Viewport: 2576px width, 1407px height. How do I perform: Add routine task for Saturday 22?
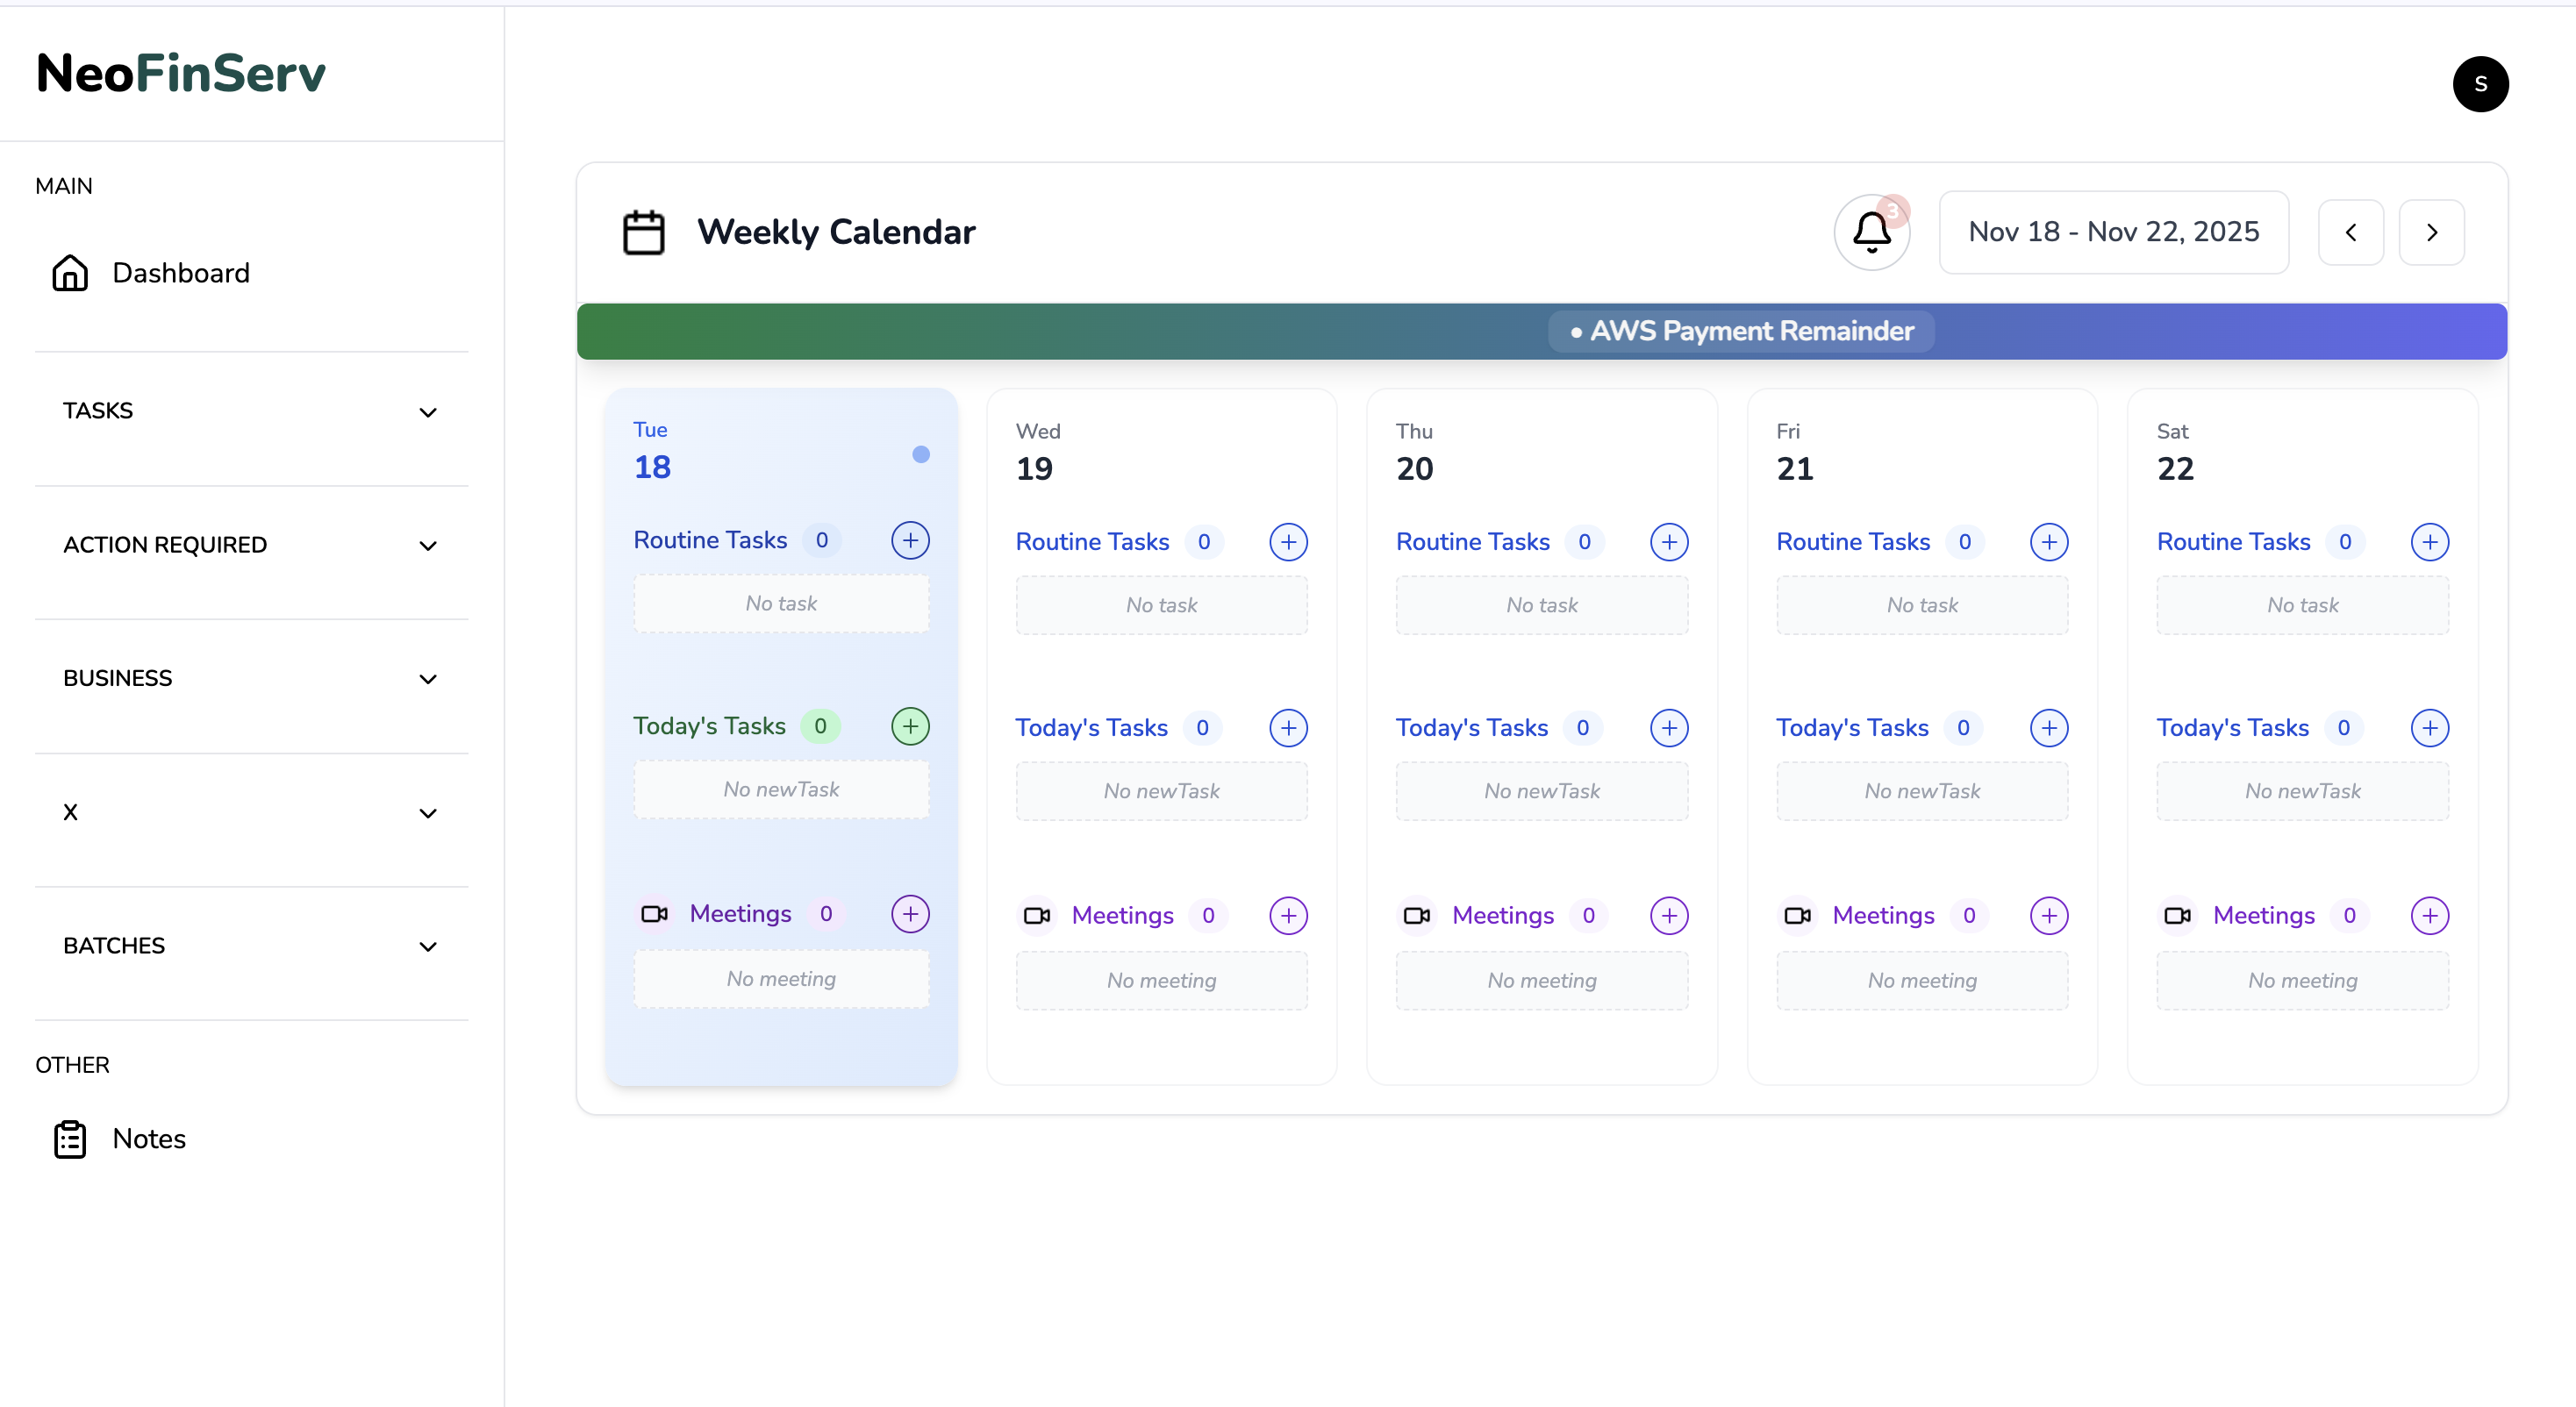click(x=2429, y=542)
